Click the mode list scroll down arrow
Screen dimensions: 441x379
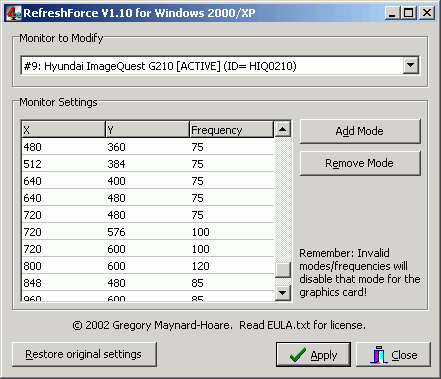point(283,293)
